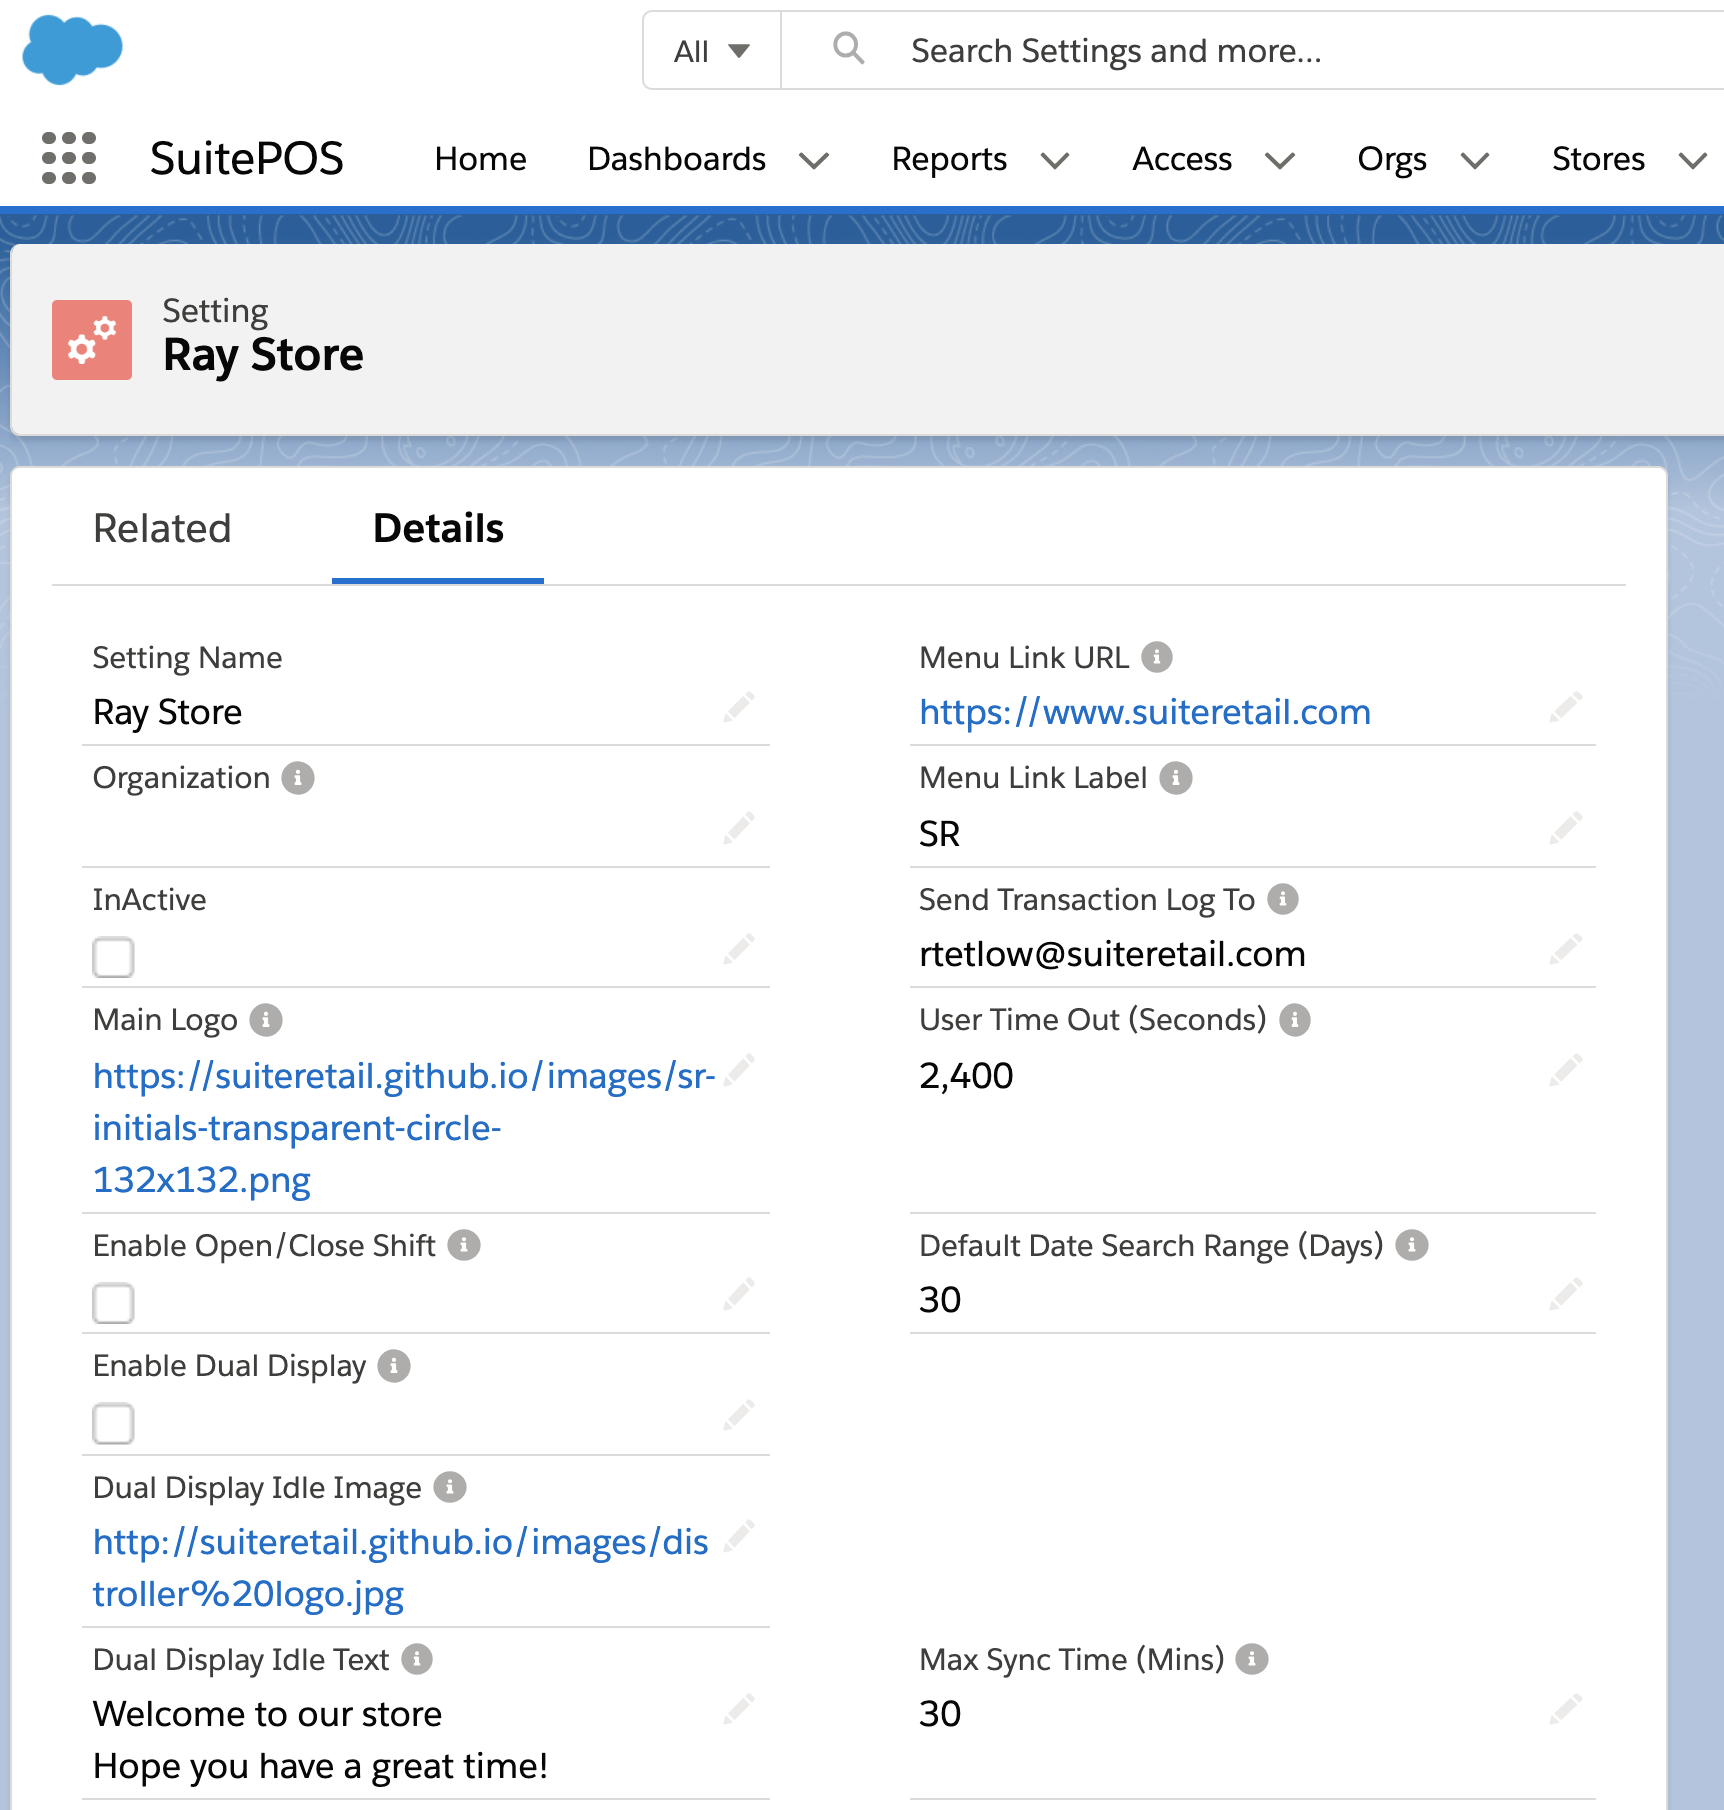Edit Menu Link Label pencil icon
Screen dimensions: 1724x1810
[1566, 828]
